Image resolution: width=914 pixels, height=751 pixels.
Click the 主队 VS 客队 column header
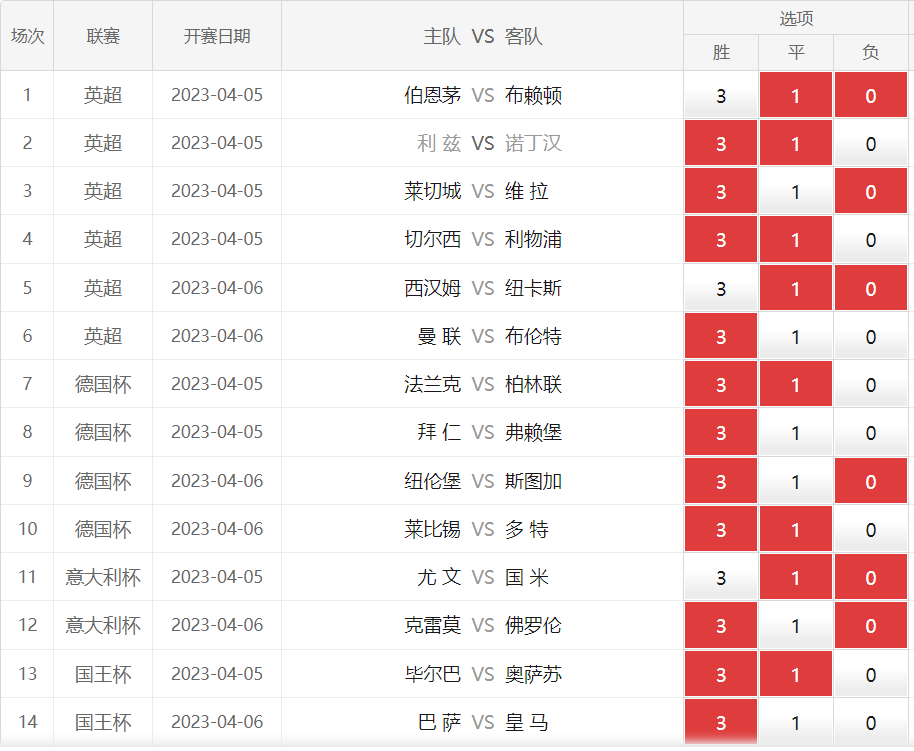click(483, 36)
